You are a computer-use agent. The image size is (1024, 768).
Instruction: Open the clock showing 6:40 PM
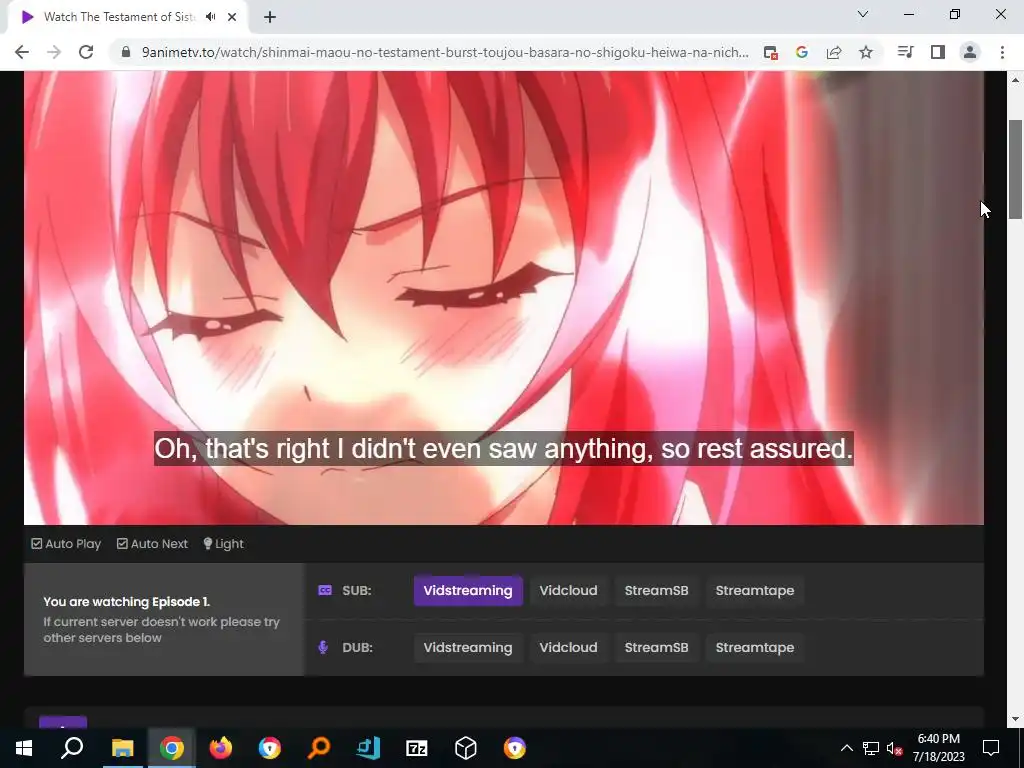pyautogui.click(x=938, y=748)
